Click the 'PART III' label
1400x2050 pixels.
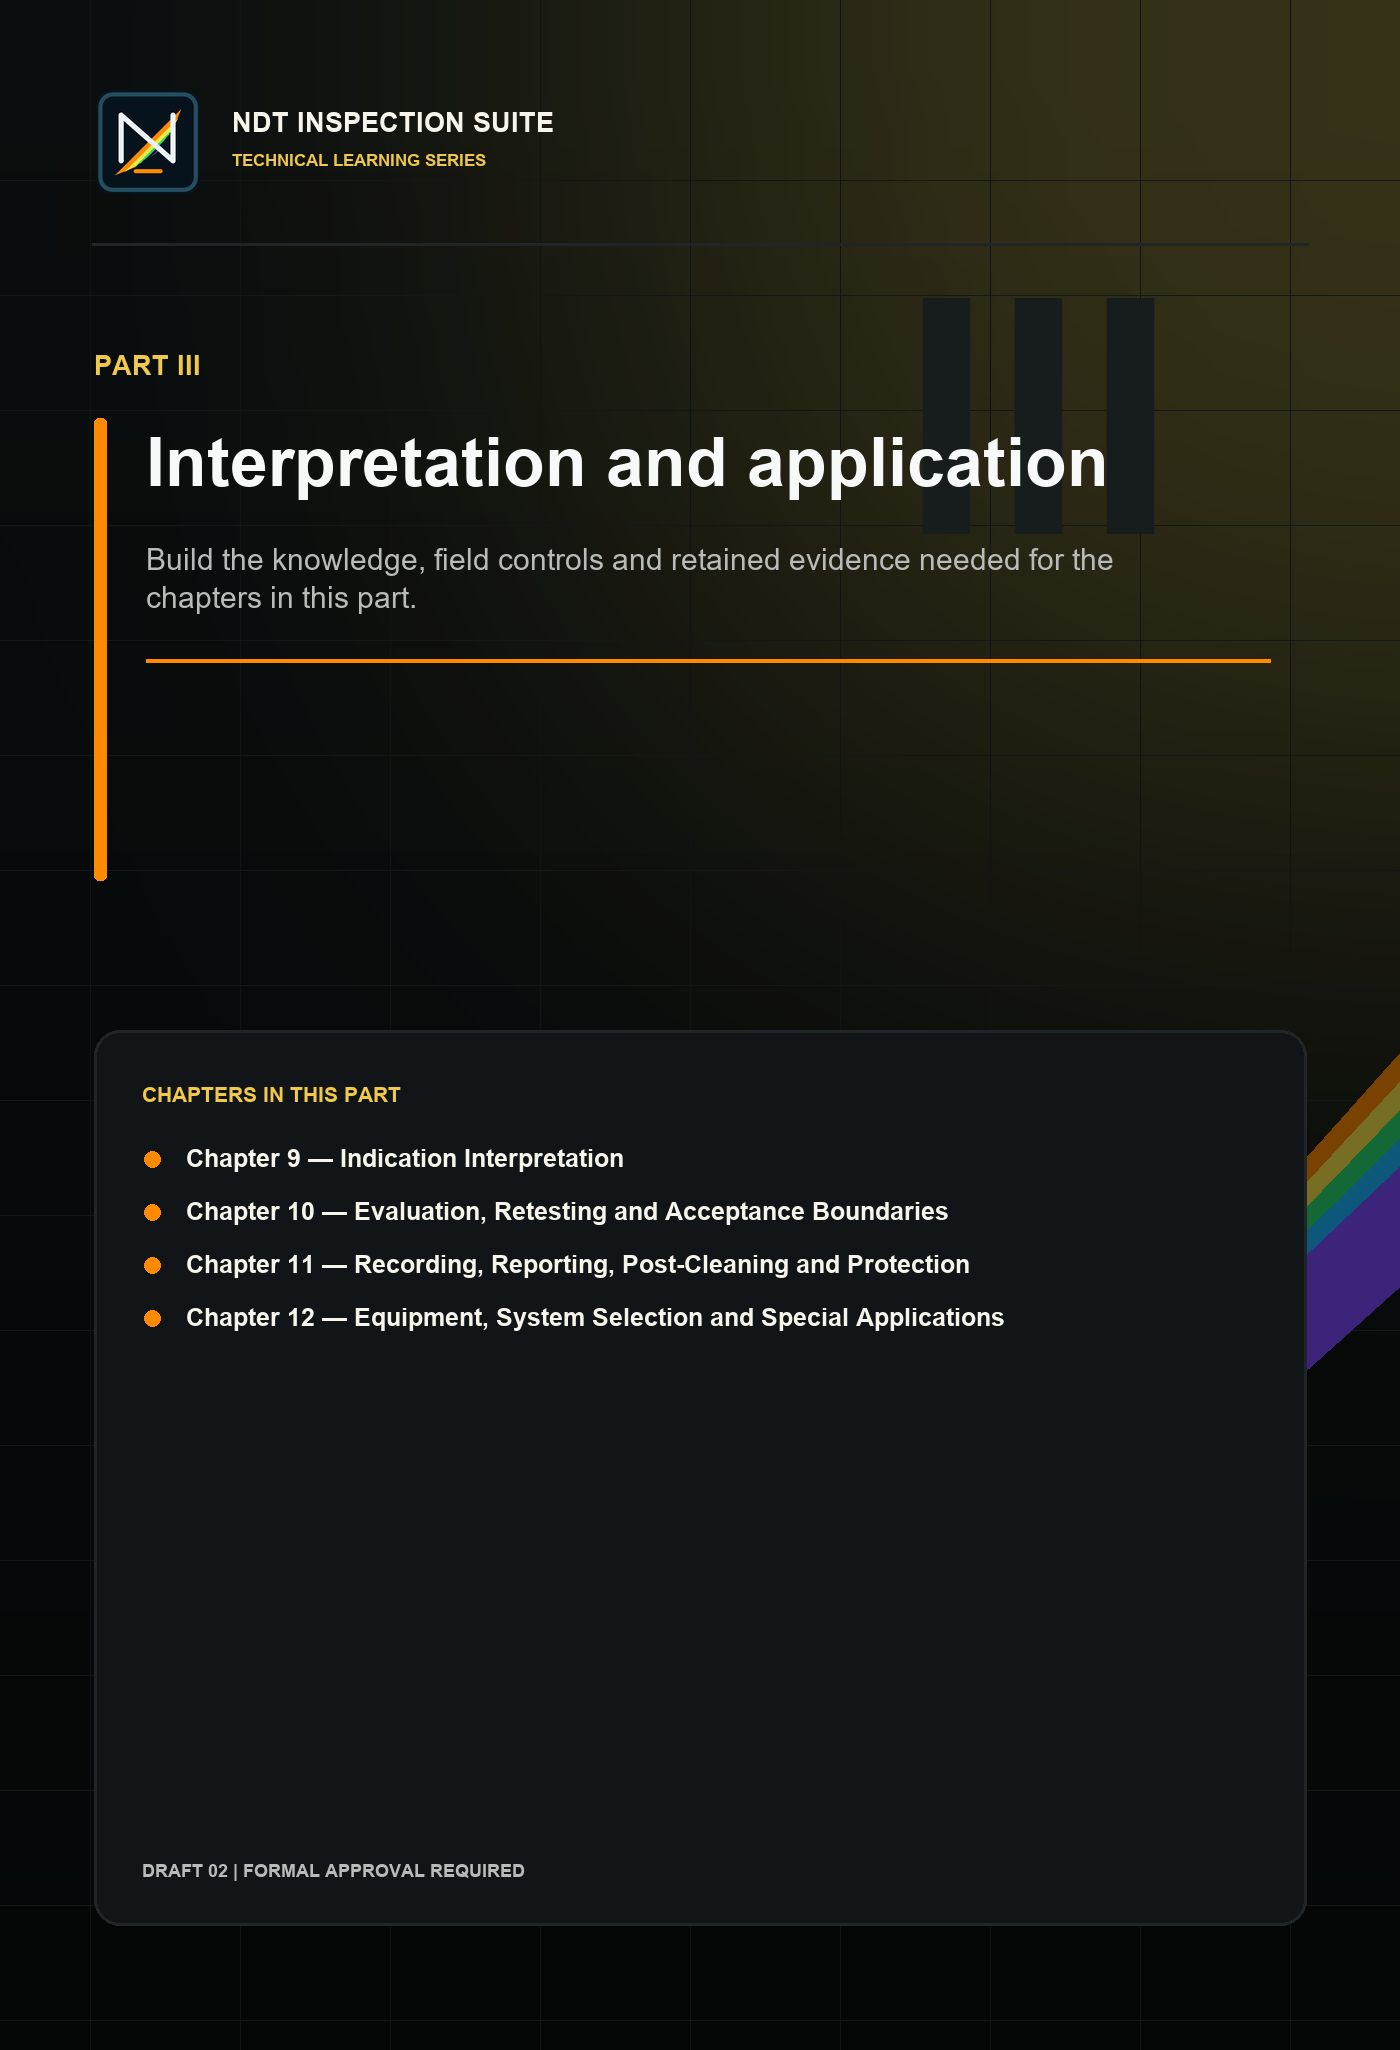(x=147, y=366)
